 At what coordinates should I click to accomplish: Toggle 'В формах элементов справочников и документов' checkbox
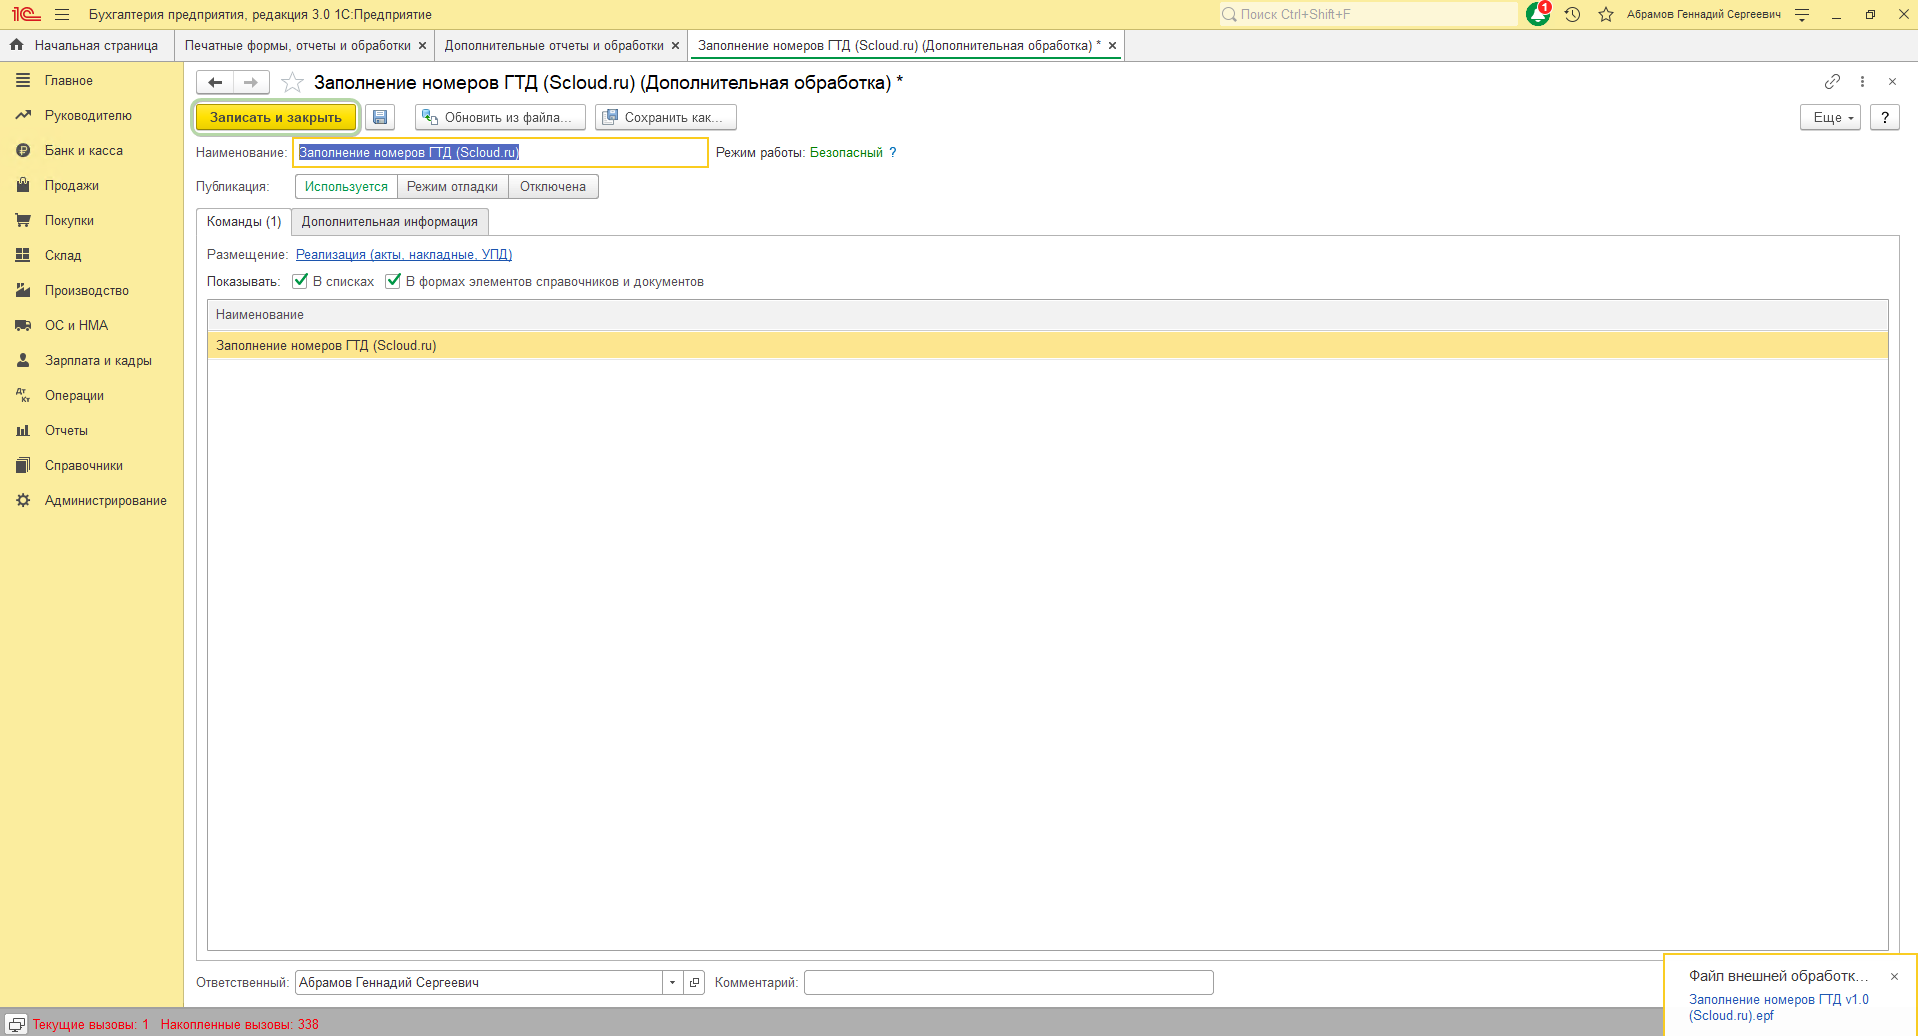pyautogui.click(x=393, y=281)
